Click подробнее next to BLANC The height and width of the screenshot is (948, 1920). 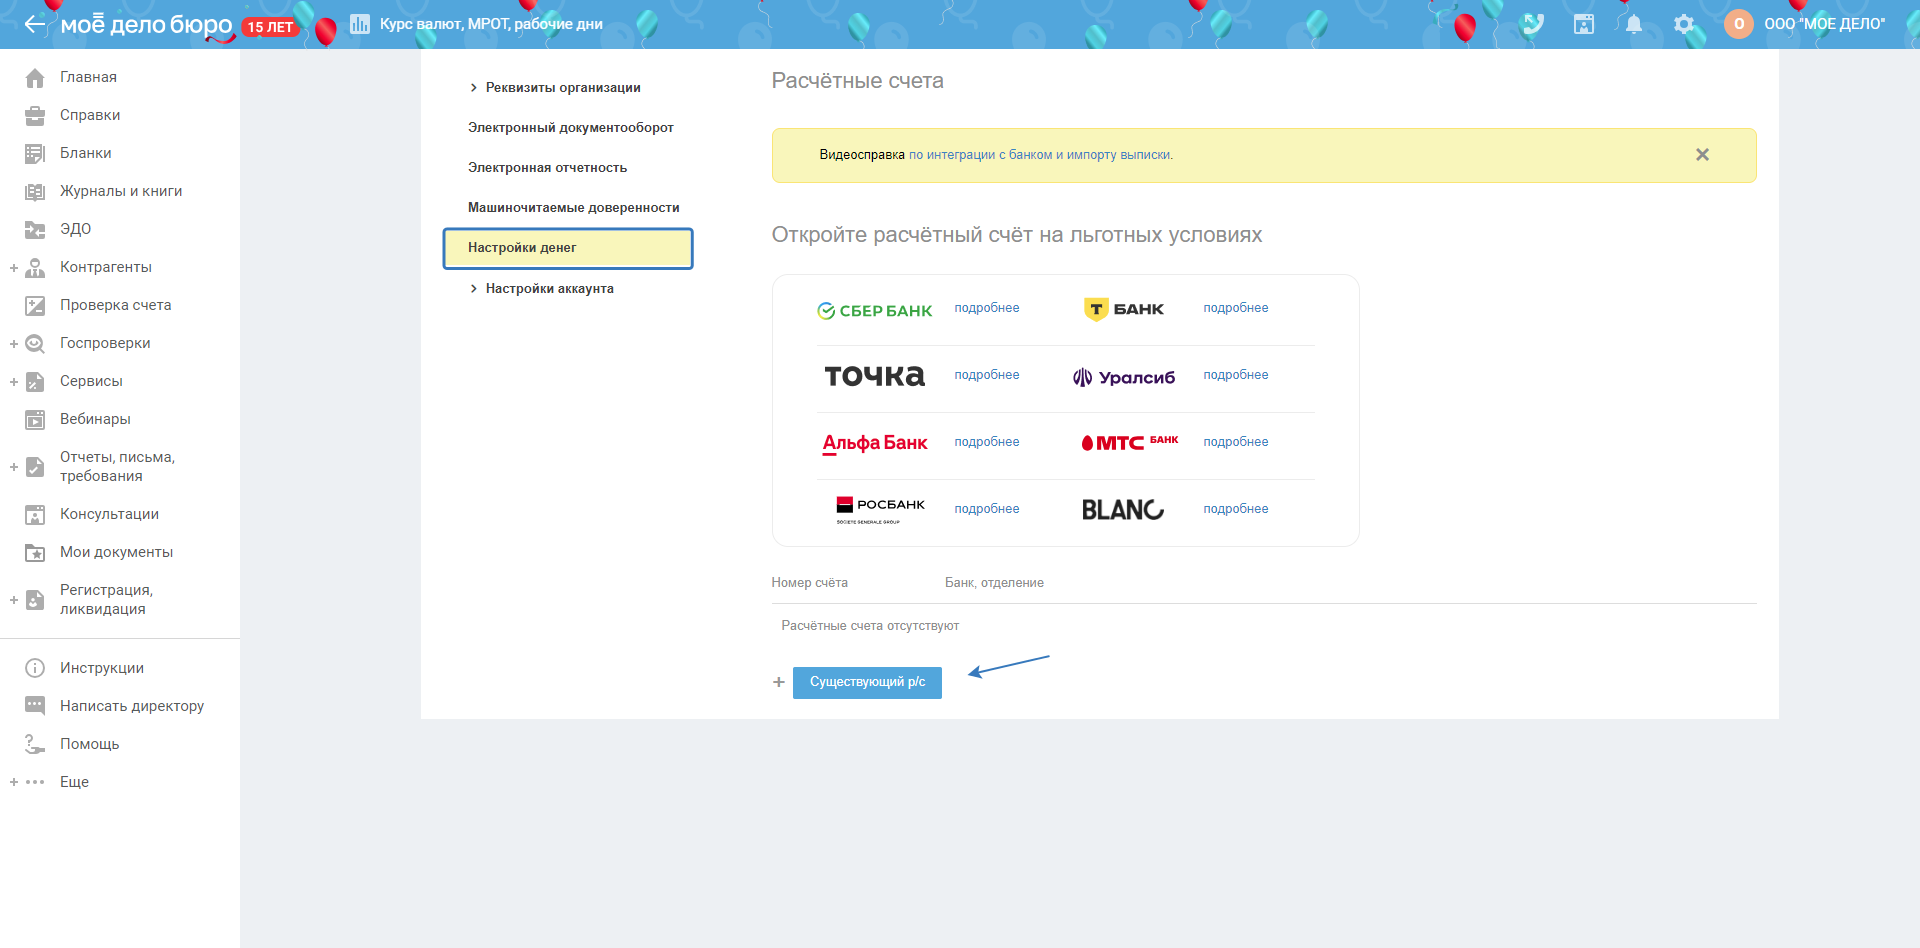pyautogui.click(x=1236, y=509)
